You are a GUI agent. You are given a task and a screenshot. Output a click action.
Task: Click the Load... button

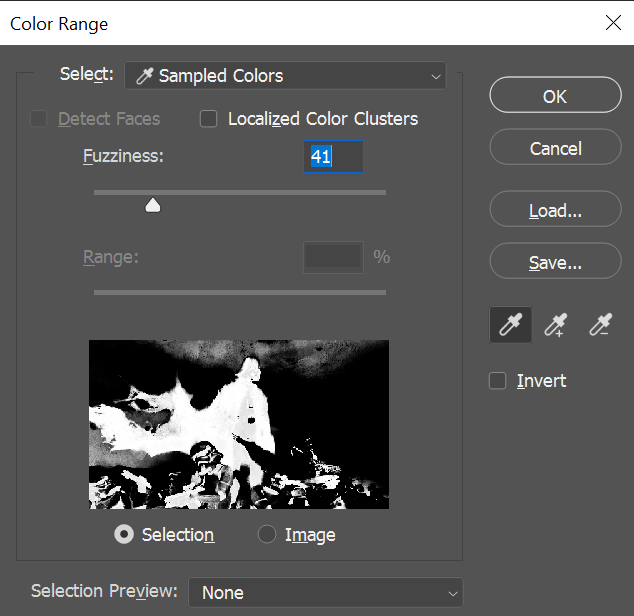click(x=555, y=209)
